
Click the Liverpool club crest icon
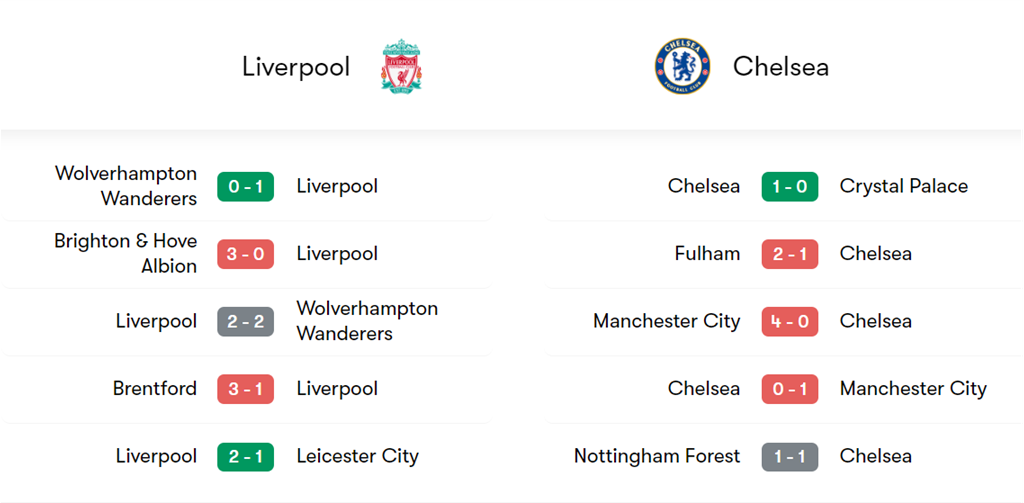(x=401, y=67)
